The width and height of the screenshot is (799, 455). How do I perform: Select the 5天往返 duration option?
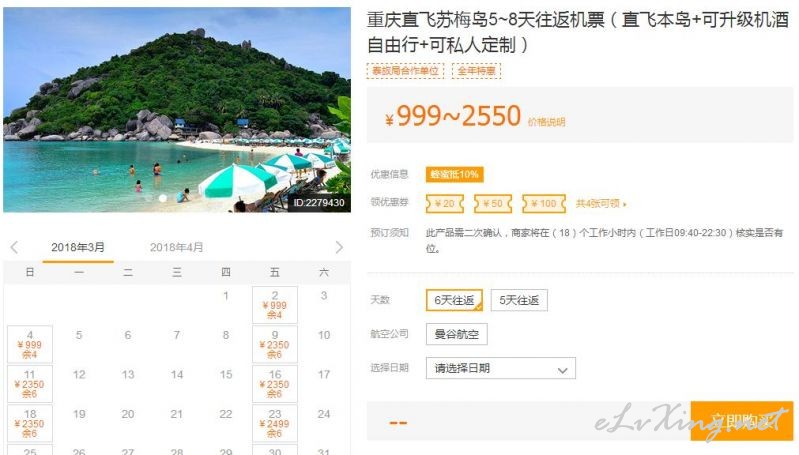519,300
